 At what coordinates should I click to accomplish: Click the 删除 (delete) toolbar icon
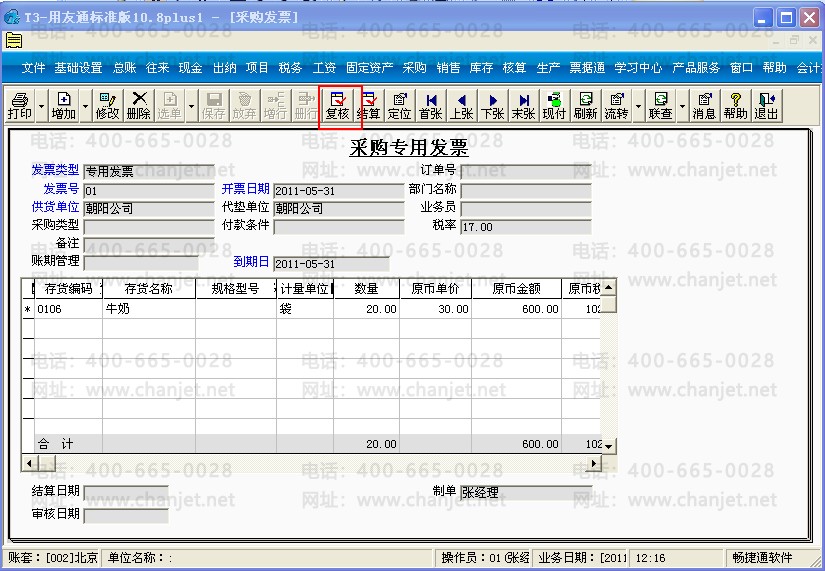click(x=139, y=105)
